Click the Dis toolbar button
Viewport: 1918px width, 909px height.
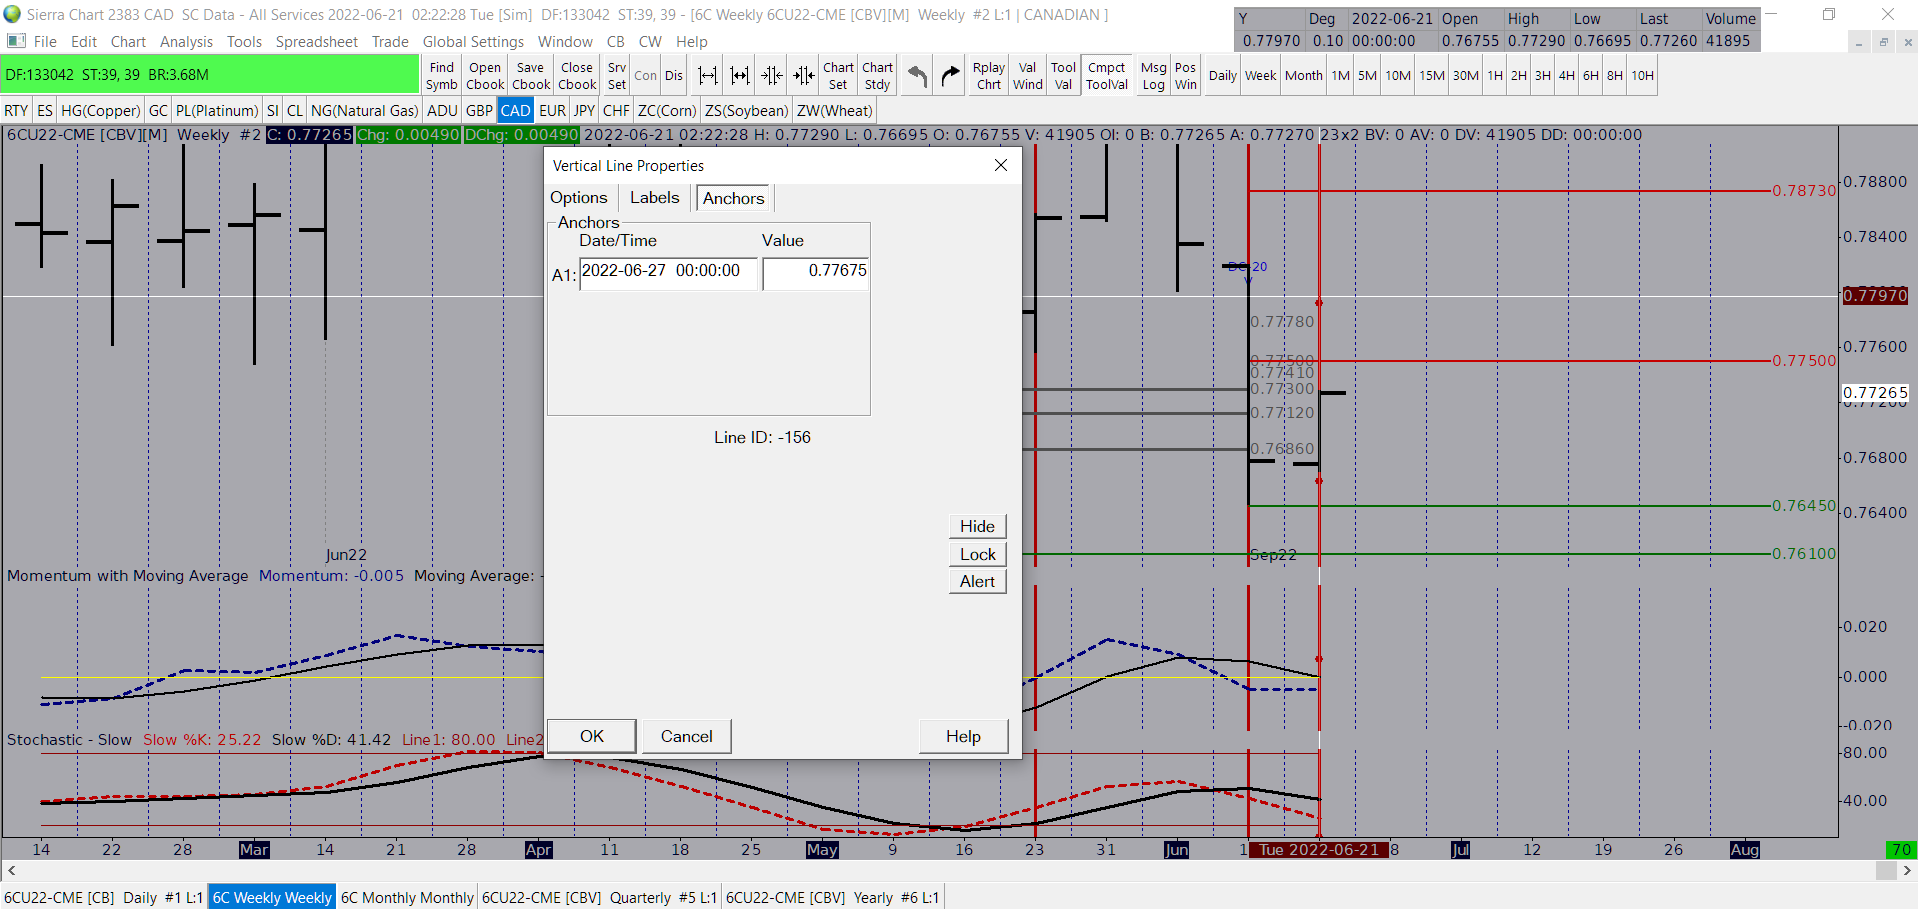click(x=674, y=76)
